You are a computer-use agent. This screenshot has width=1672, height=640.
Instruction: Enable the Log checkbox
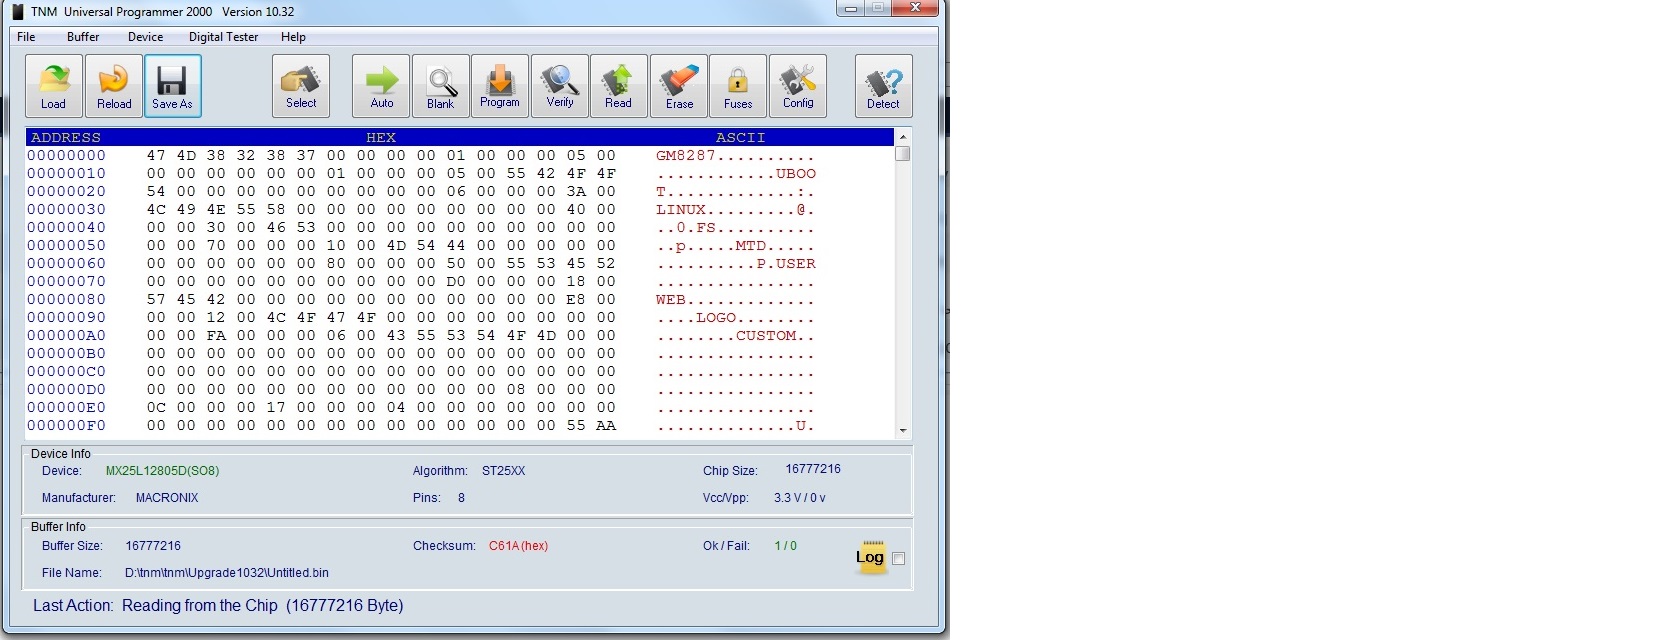click(898, 559)
